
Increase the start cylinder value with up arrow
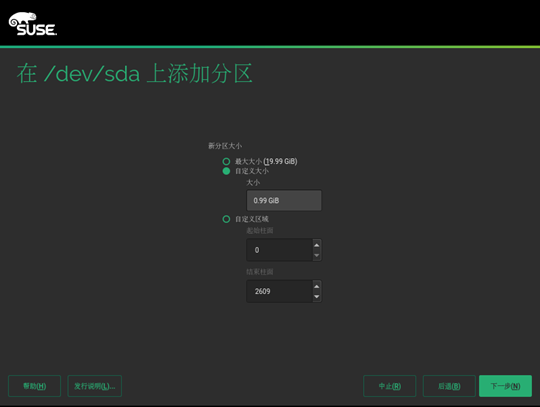316,245
